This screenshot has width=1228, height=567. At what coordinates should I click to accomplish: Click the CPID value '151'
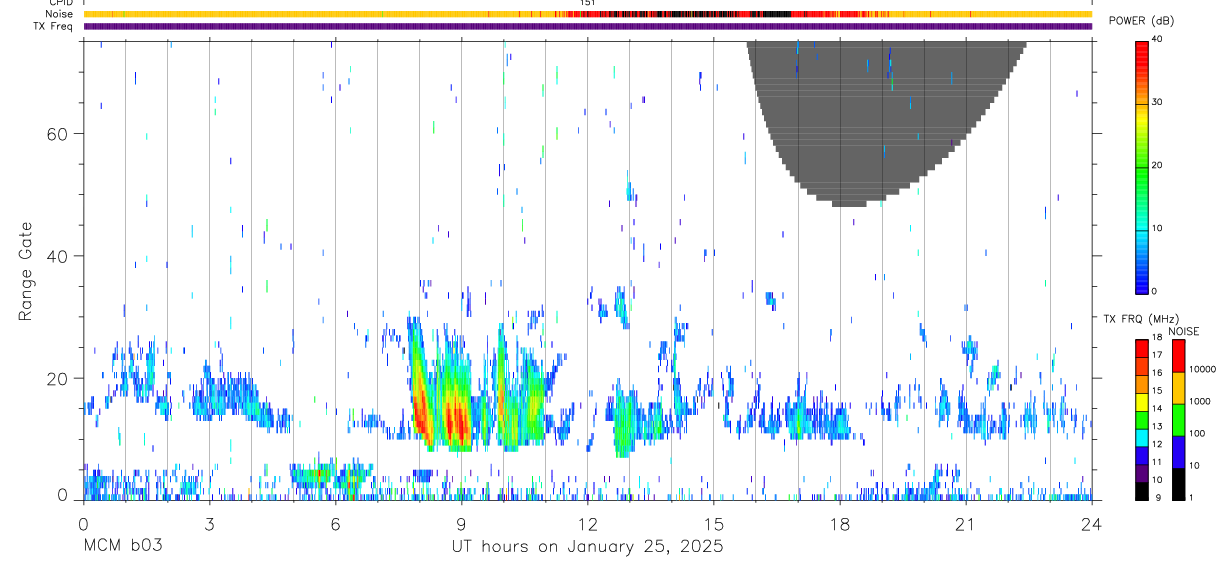(587, 3)
